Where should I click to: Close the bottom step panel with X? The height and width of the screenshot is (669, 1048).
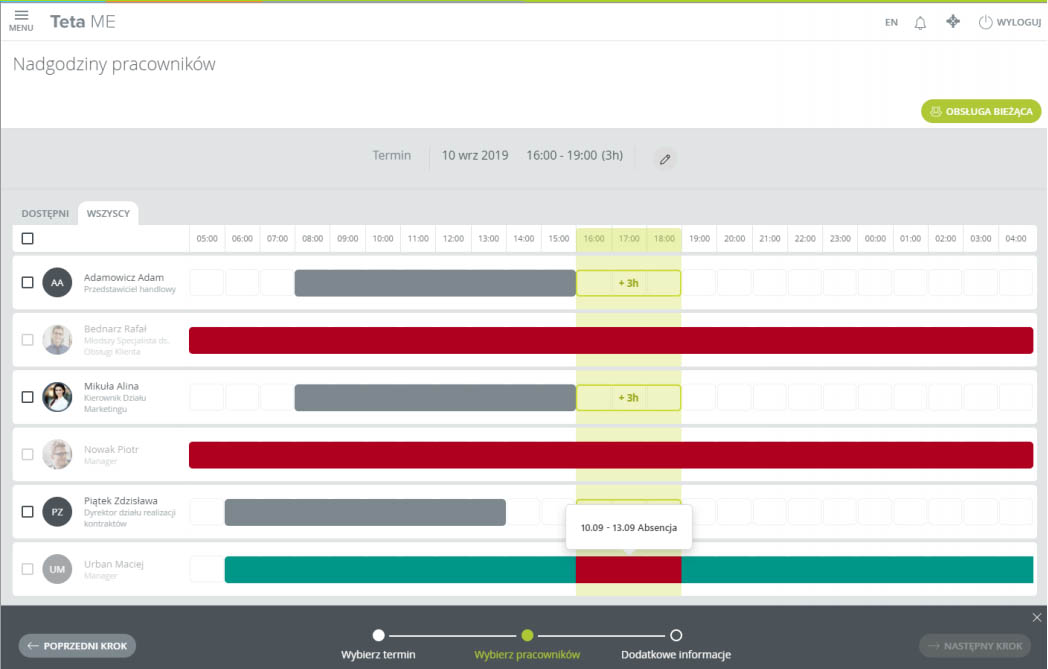[x=1037, y=617]
